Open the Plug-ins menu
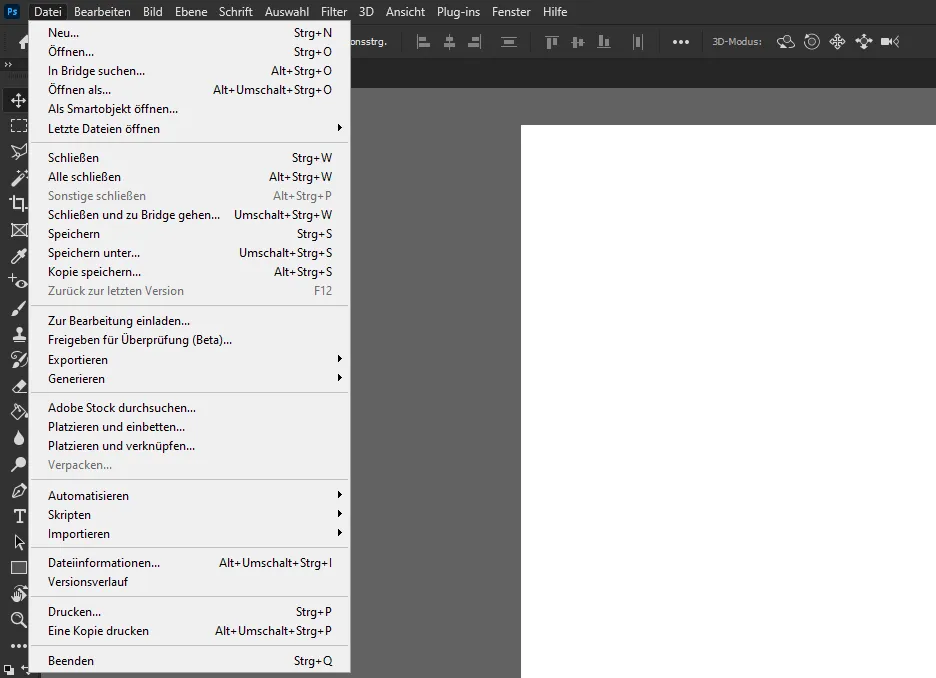936x678 pixels. point(458,12)
